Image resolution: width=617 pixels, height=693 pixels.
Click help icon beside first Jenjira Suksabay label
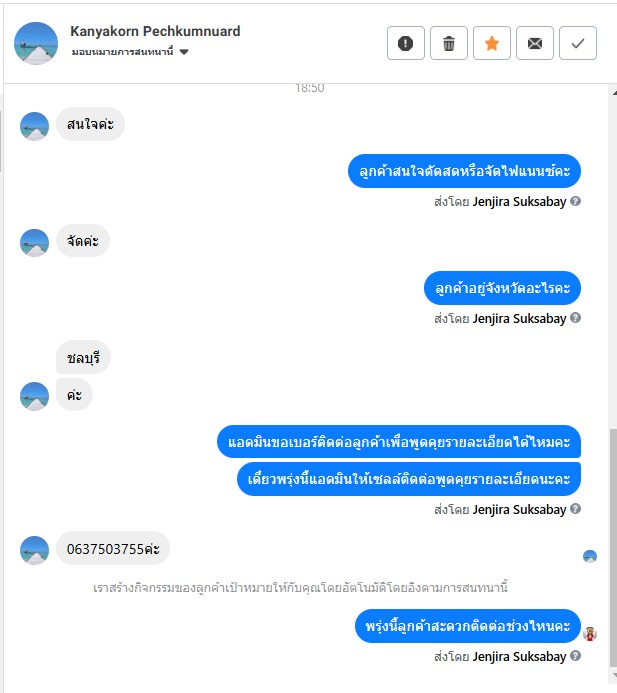click(575, 201)
